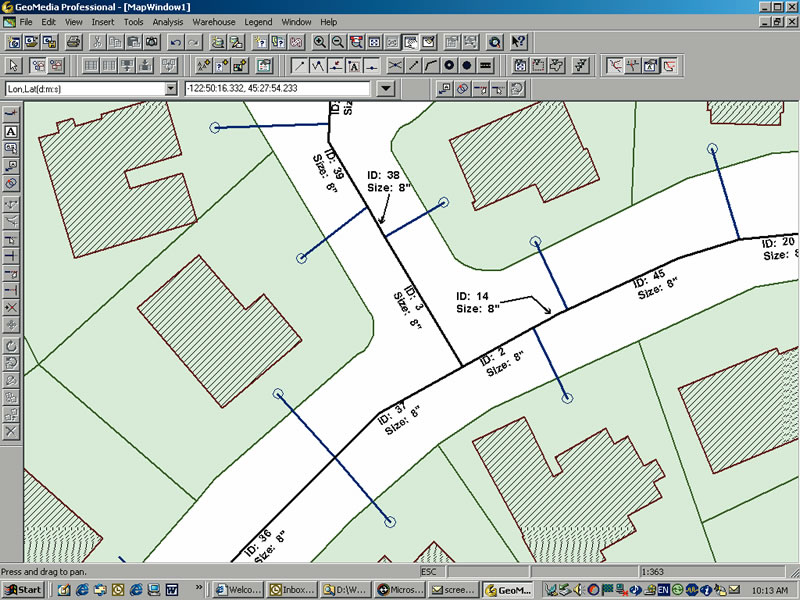Toggle the end point snap button

pos(299,65)
